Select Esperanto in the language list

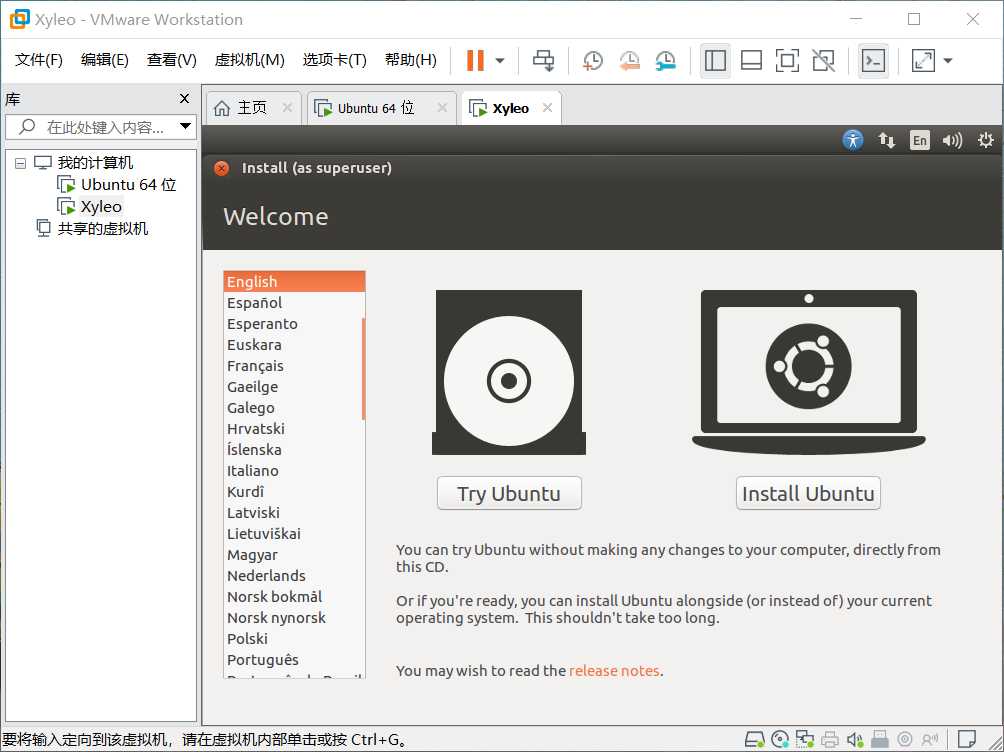pyautogui.click(x=294, y=324)
